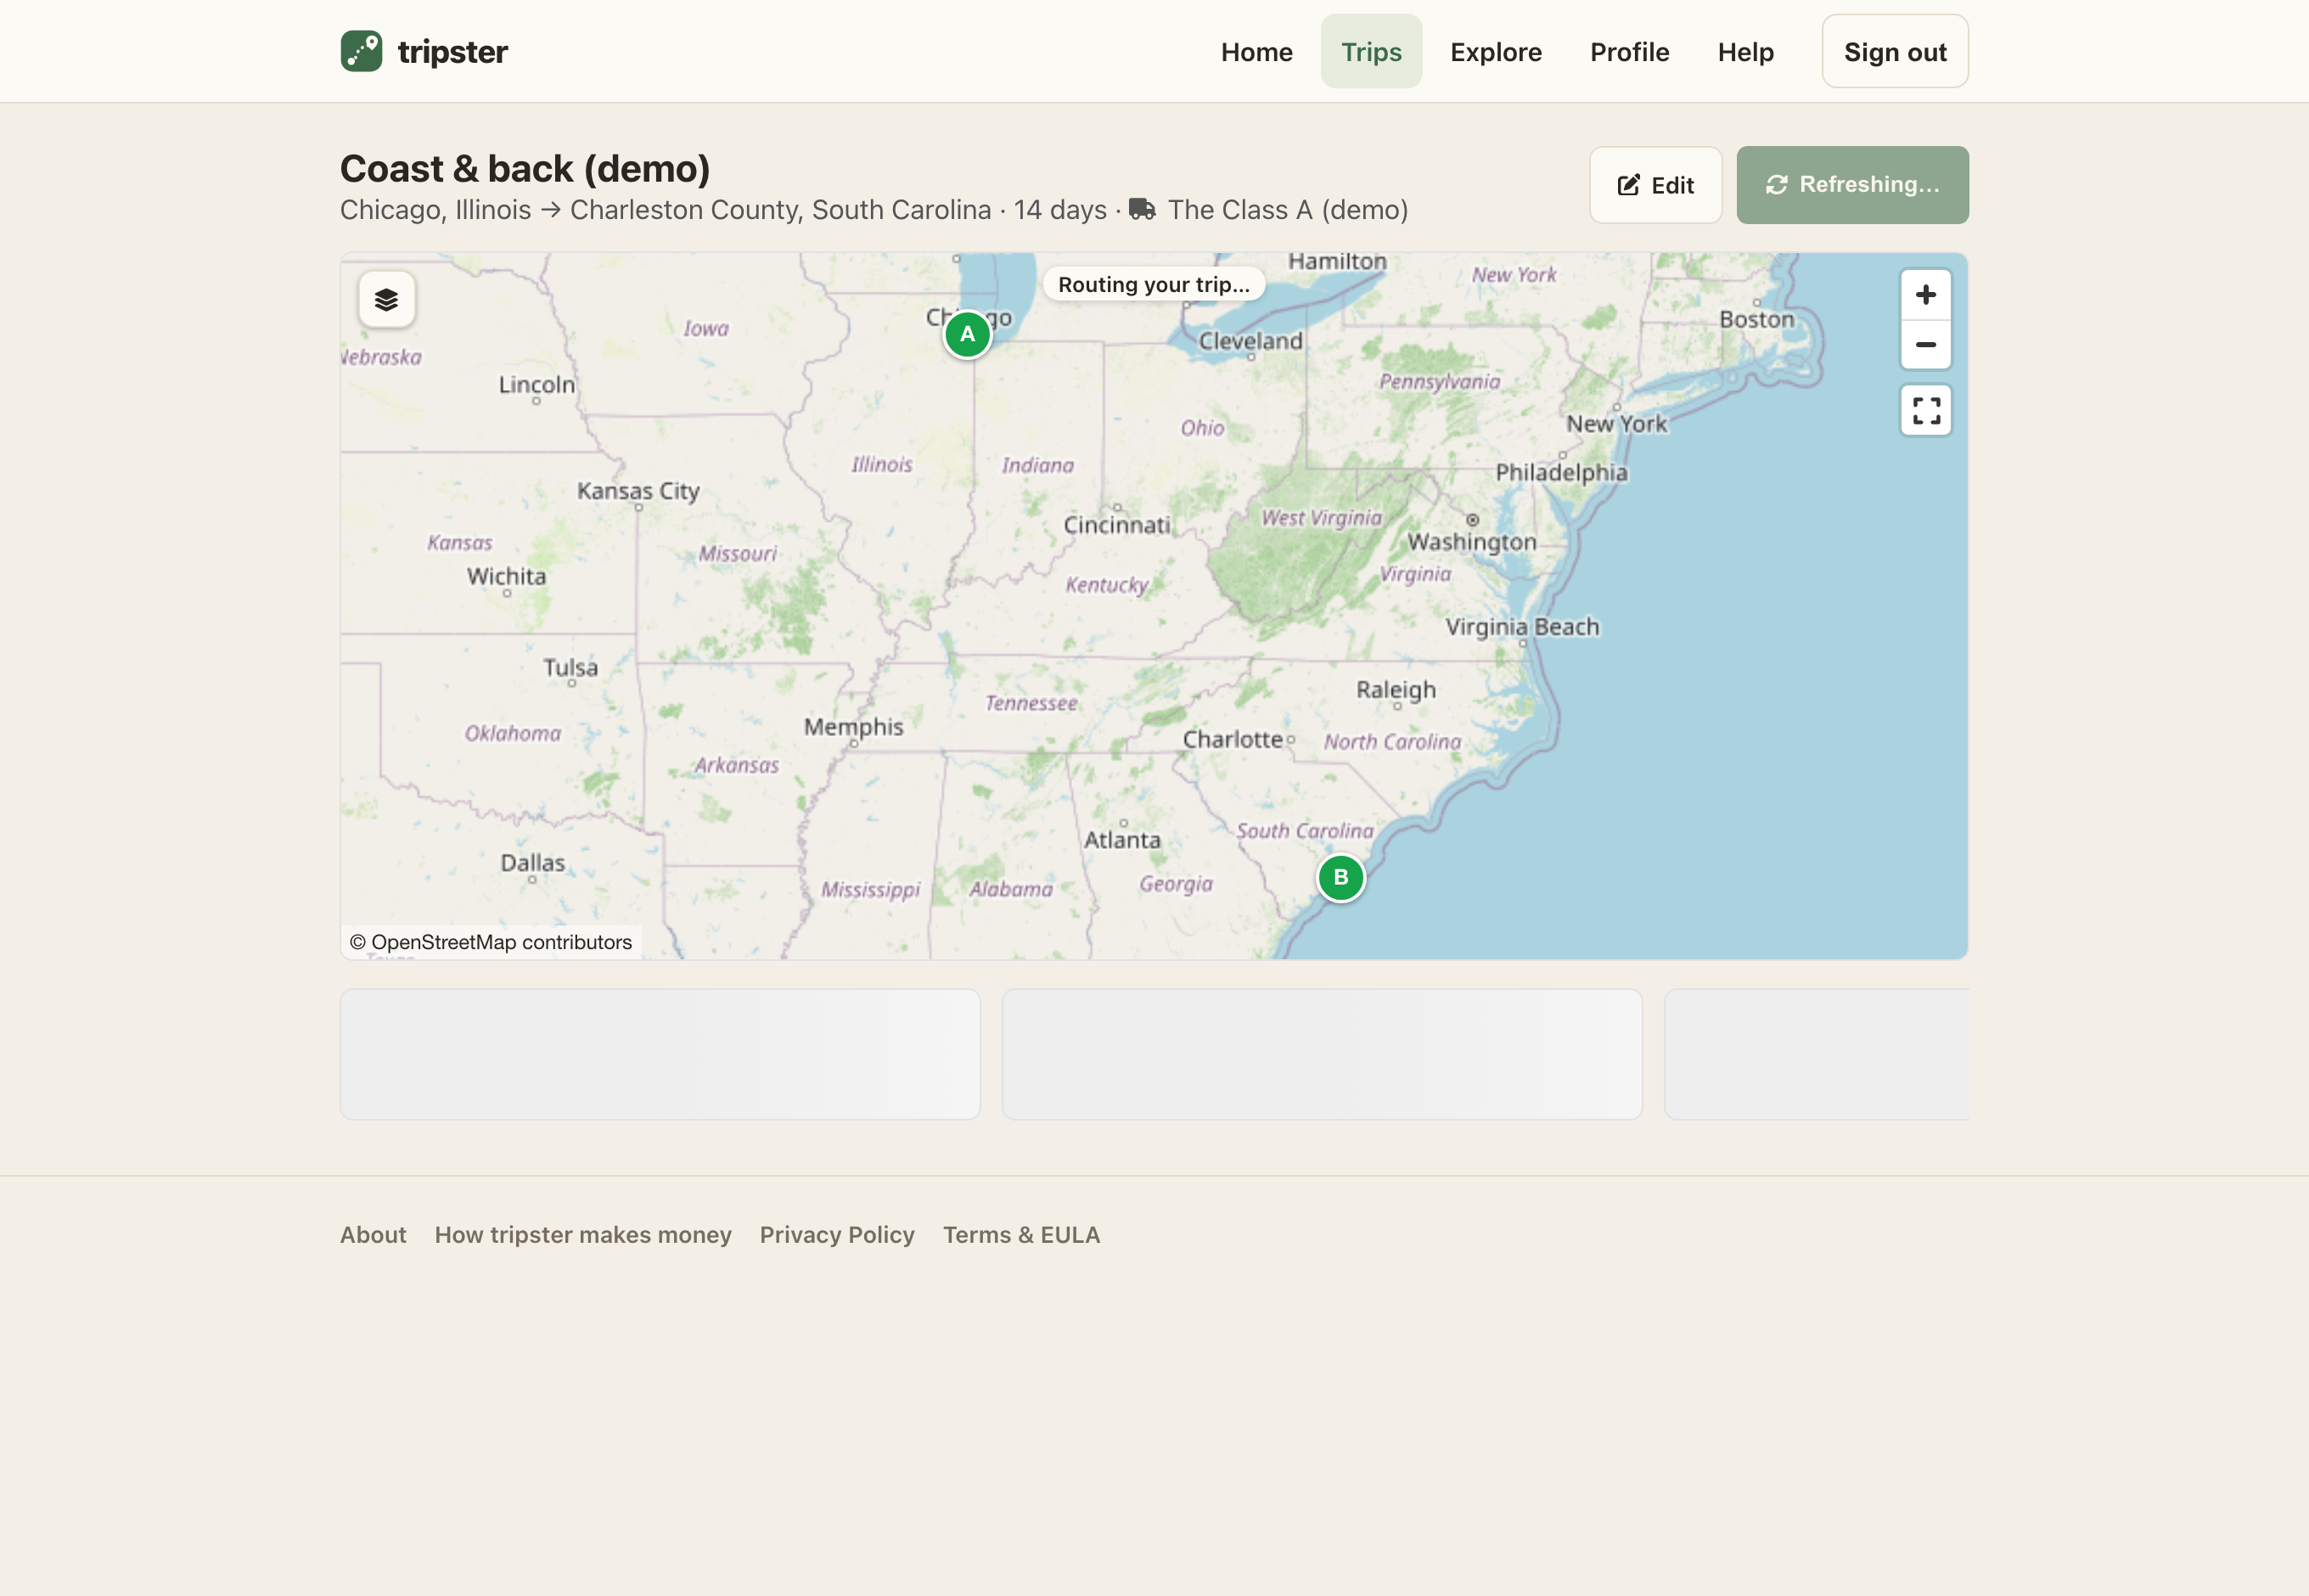Sign out of the account

tap(1894, 52)
